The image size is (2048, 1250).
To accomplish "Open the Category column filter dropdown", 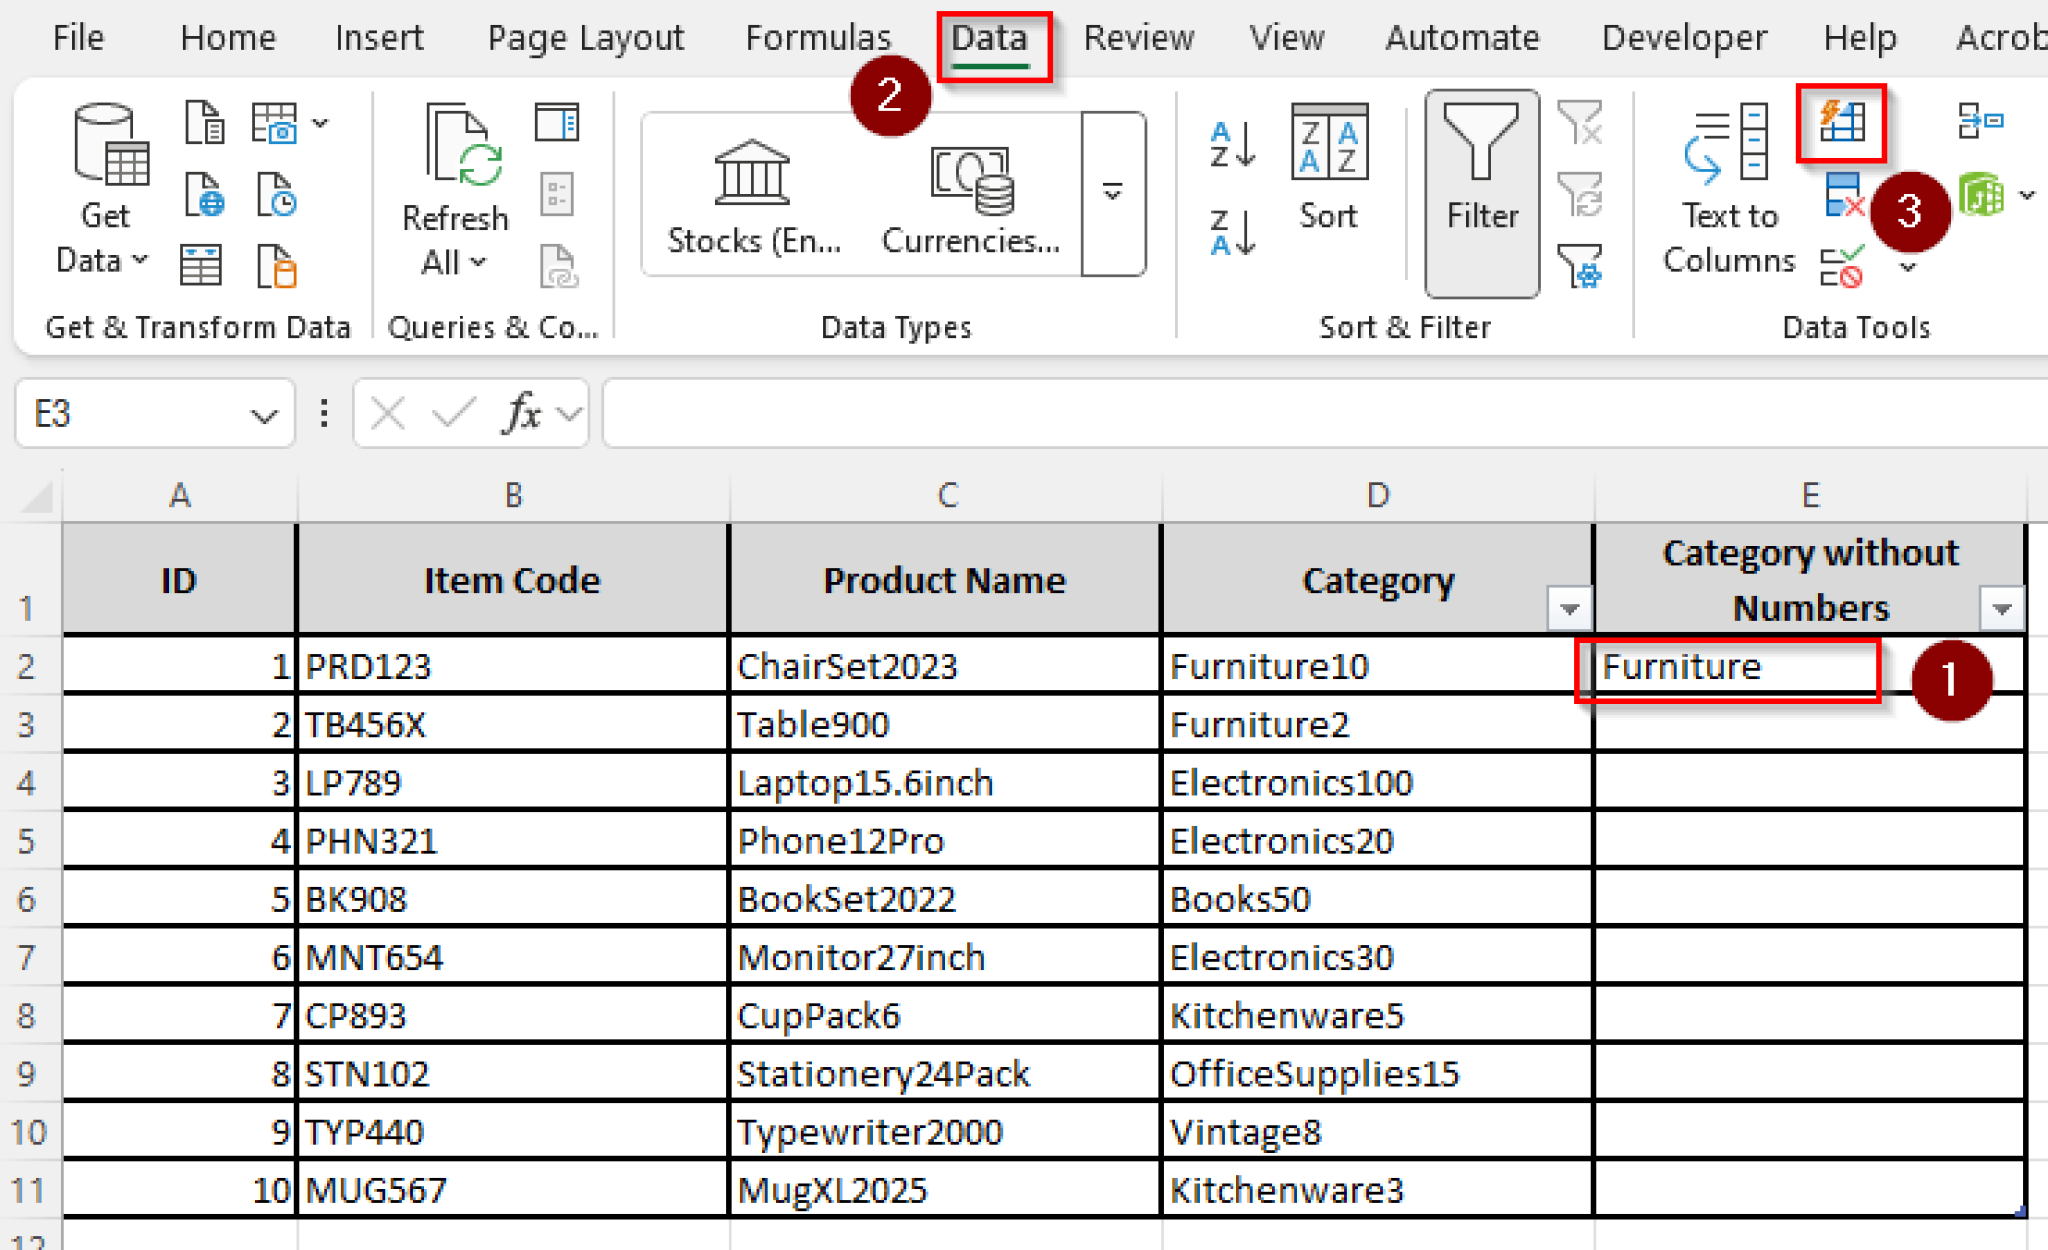I will point(1568,608).
